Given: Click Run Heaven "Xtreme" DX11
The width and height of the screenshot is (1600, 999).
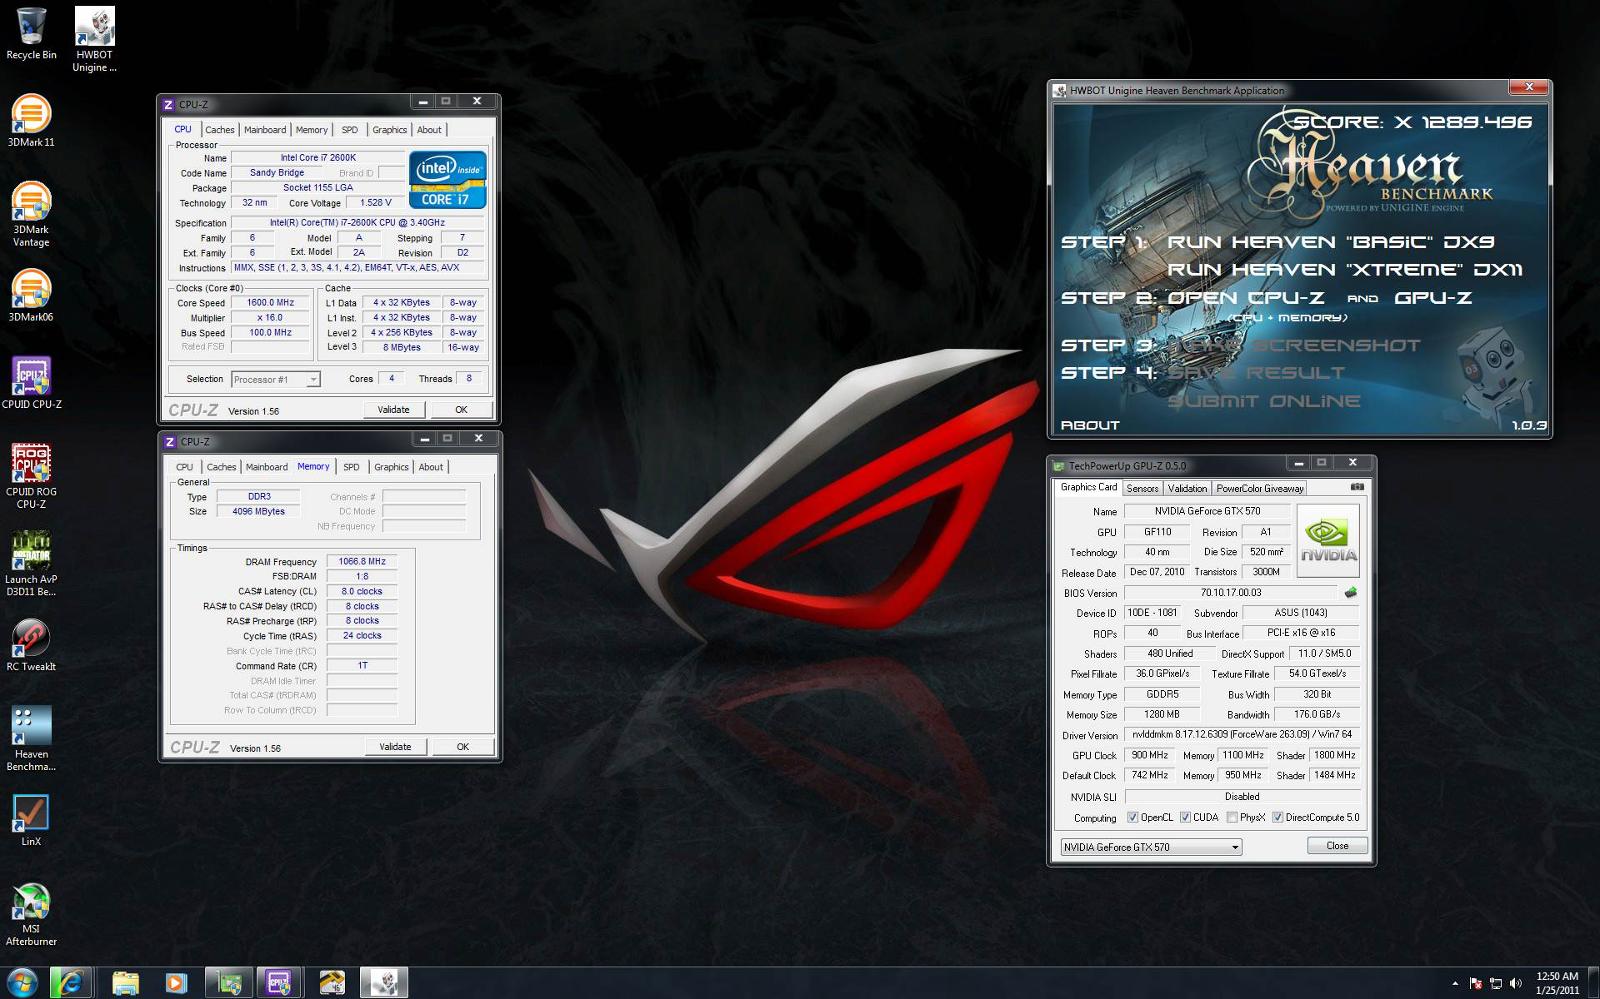Looking at the screenshot, I should point(1344,270).
